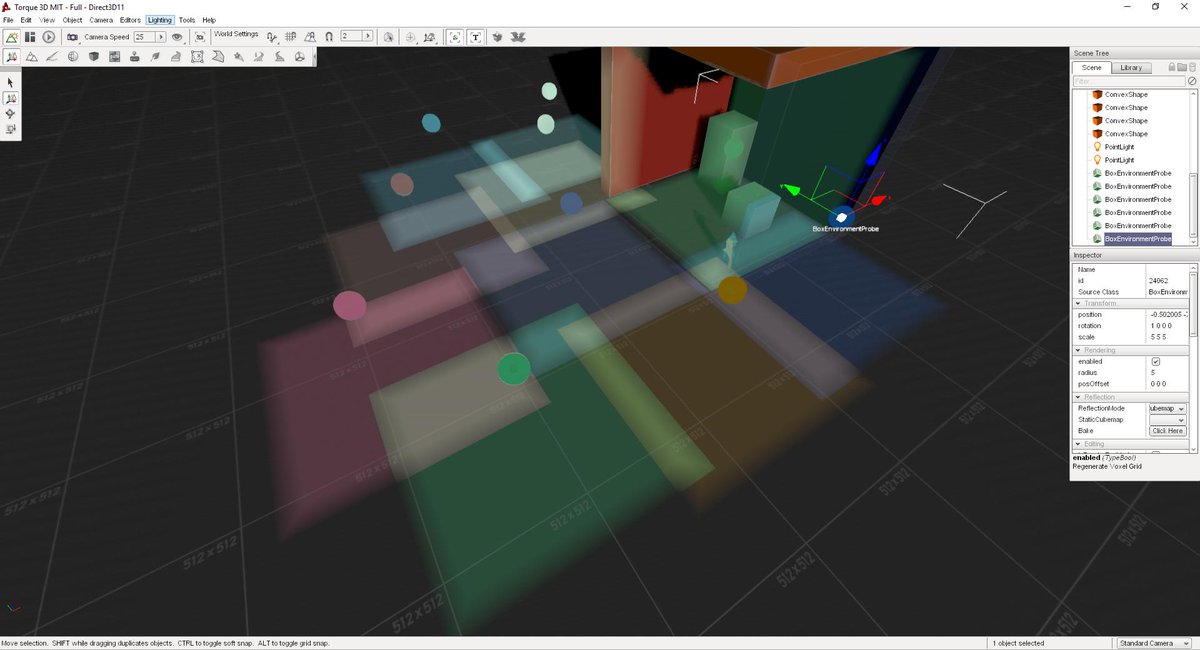The width and height of the screenshot is (1200, 650).
Task: Toggle grid snapping icon
Action: pos(291,37)
